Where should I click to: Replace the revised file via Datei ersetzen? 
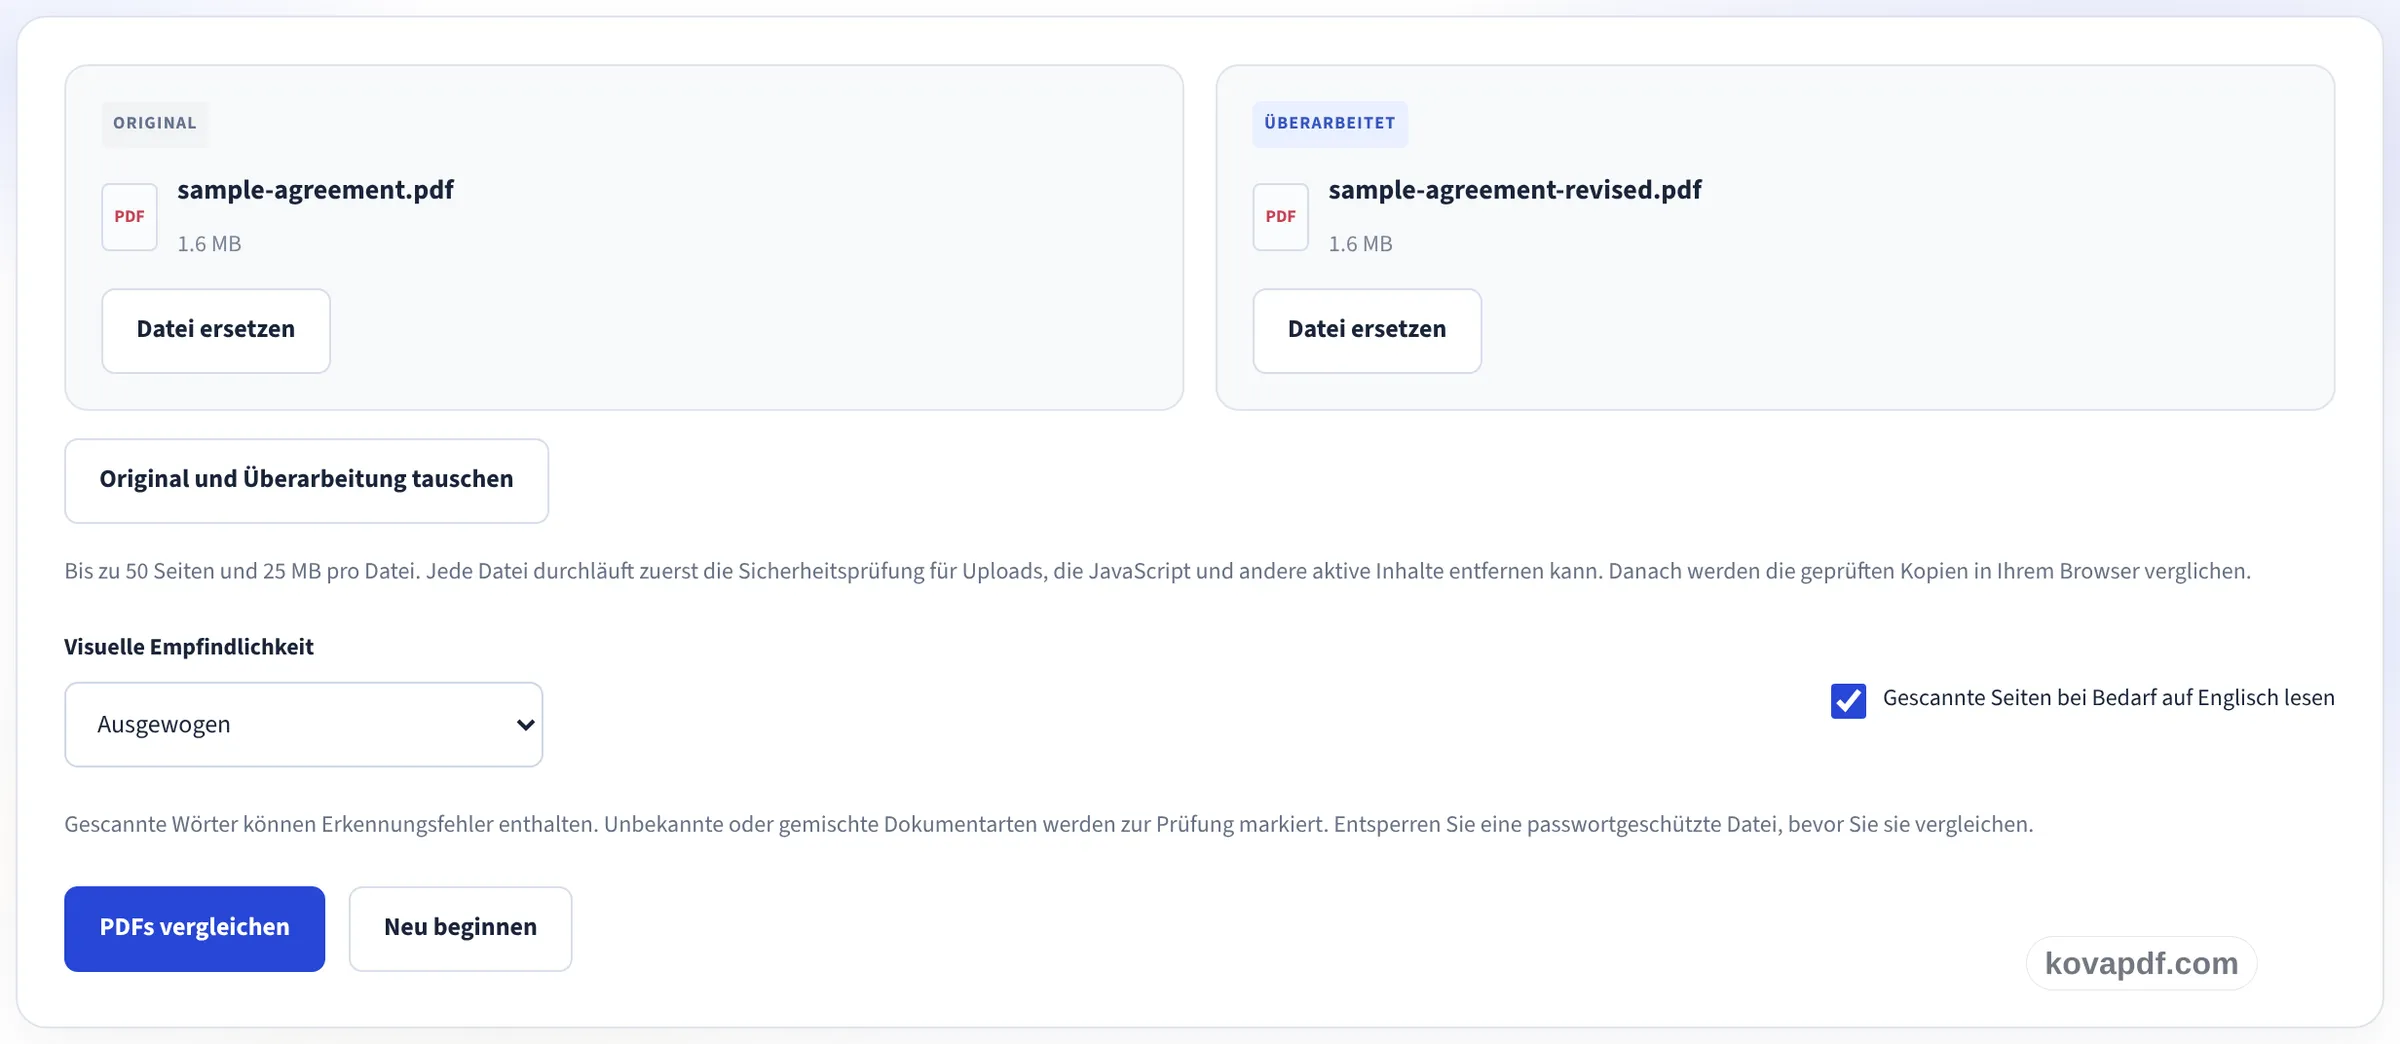click(x=1366, y=330)
